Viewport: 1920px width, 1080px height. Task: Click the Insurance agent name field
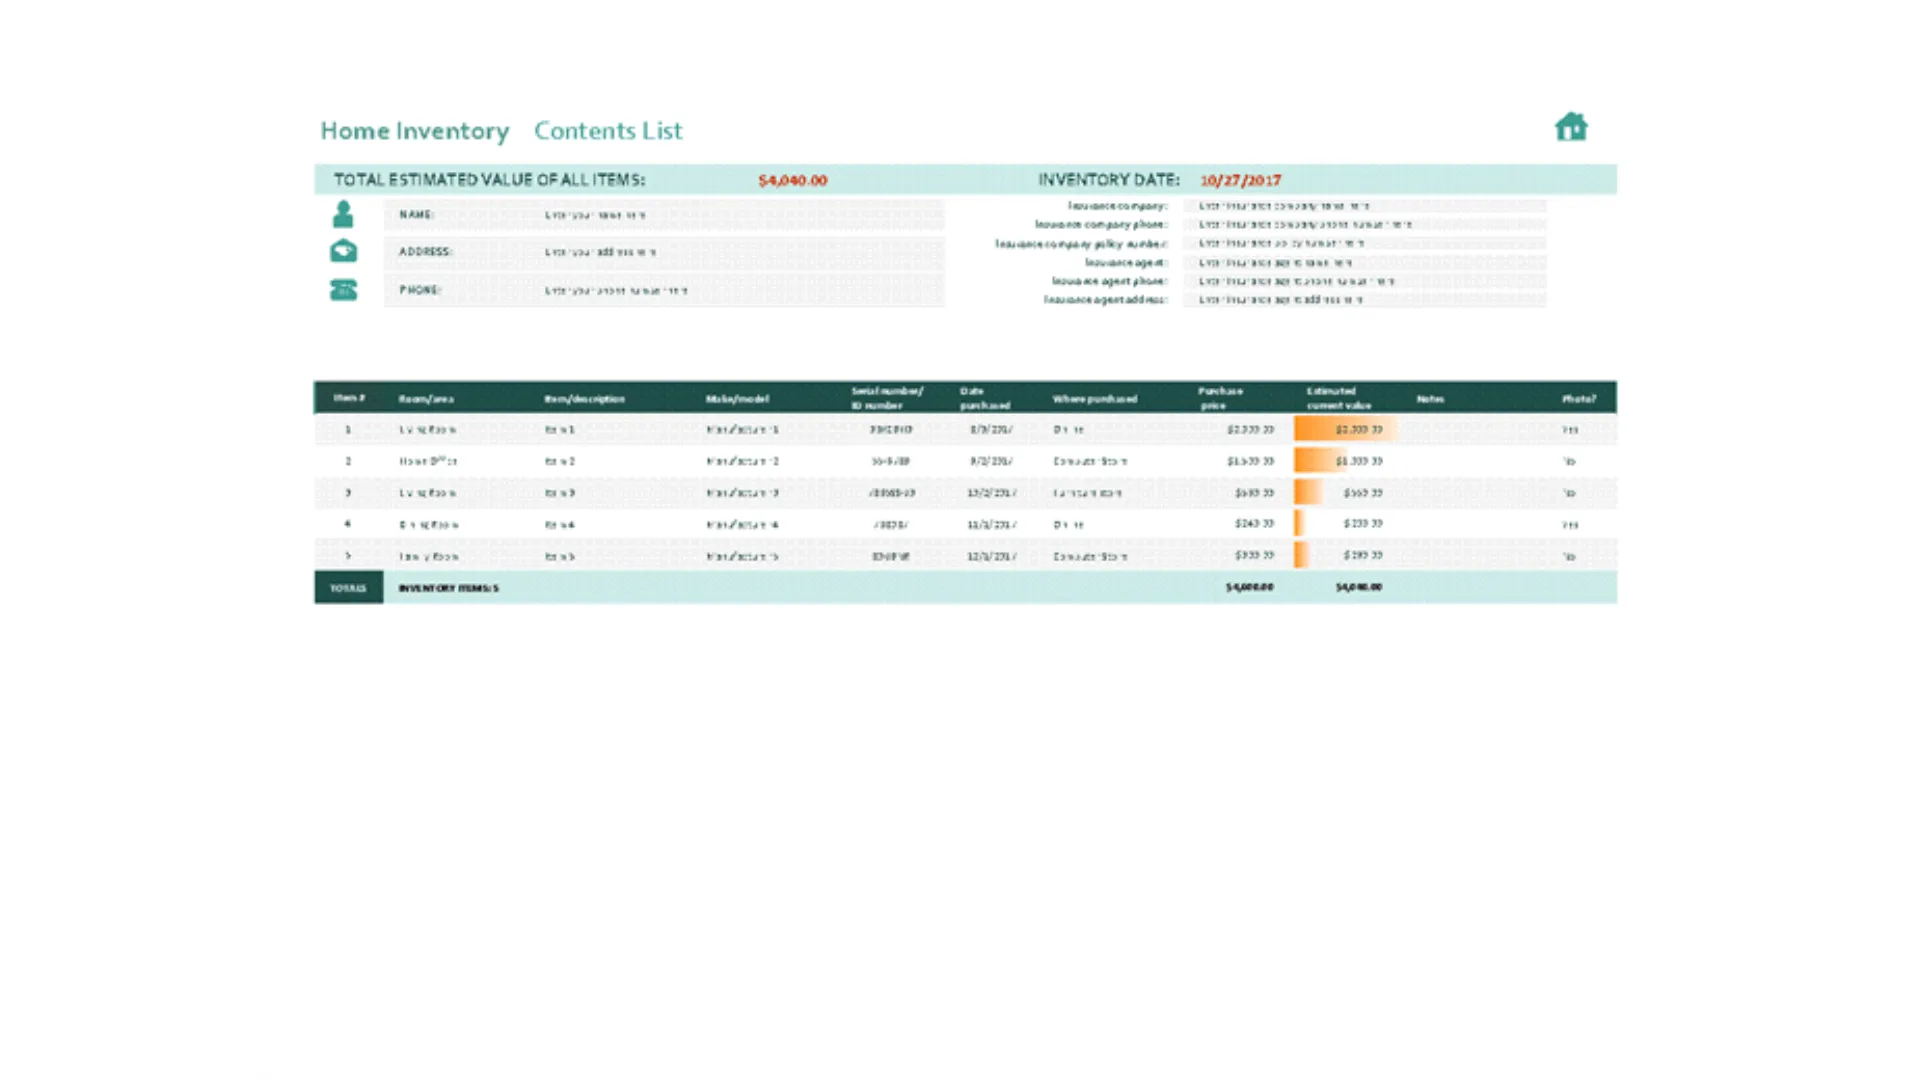pyautogui.click(x=1365, y=263)
